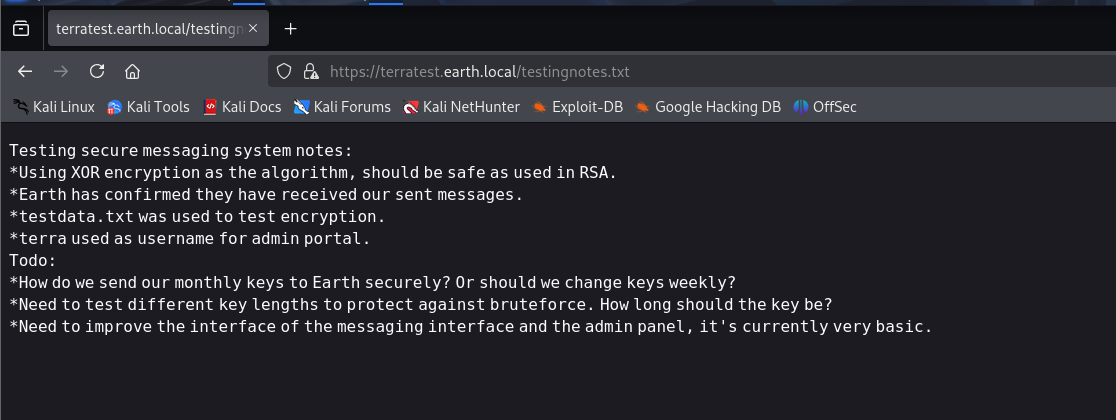Open the Kali Forums bookmark
Screen dimensions: 1116x420
[x=342, y=107]
